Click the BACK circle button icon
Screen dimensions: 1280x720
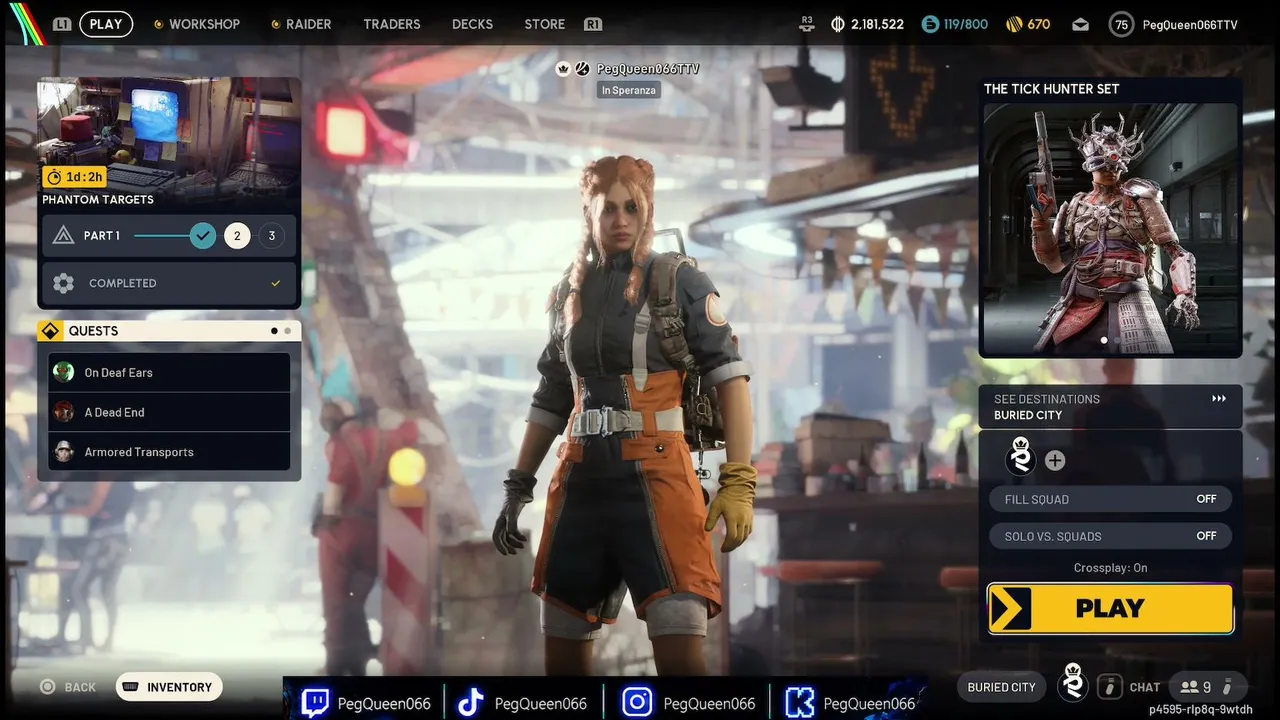[47, 687]
